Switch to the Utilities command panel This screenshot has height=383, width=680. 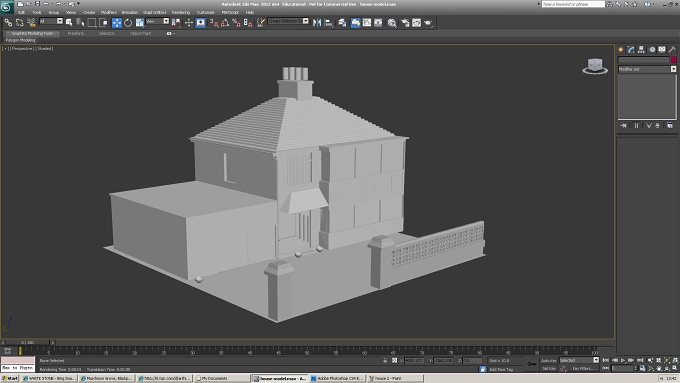(673, 49)
